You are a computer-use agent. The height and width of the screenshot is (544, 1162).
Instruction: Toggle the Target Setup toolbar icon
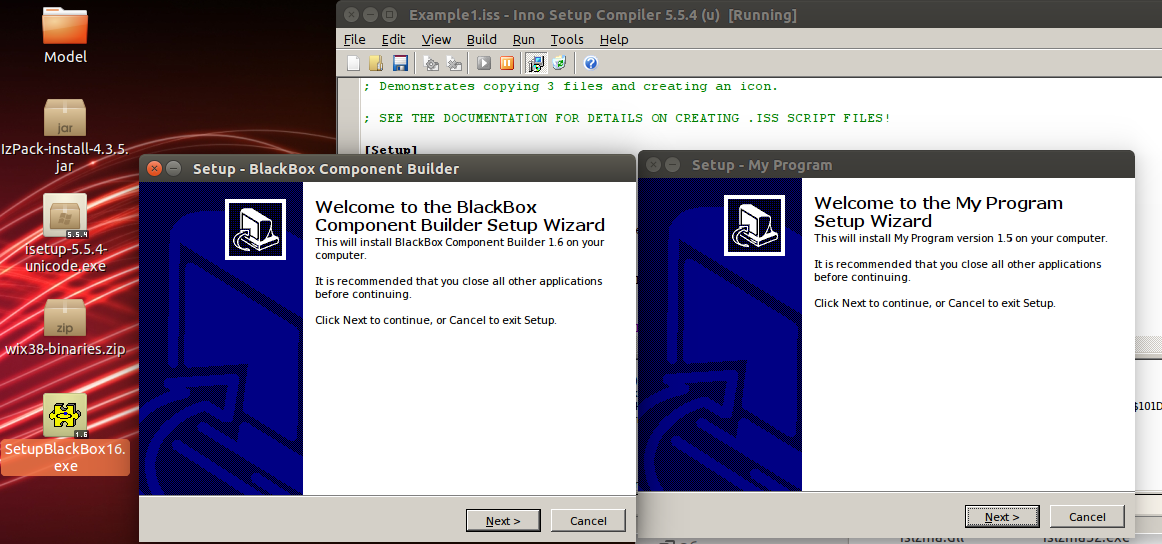[x=536, y=63]
